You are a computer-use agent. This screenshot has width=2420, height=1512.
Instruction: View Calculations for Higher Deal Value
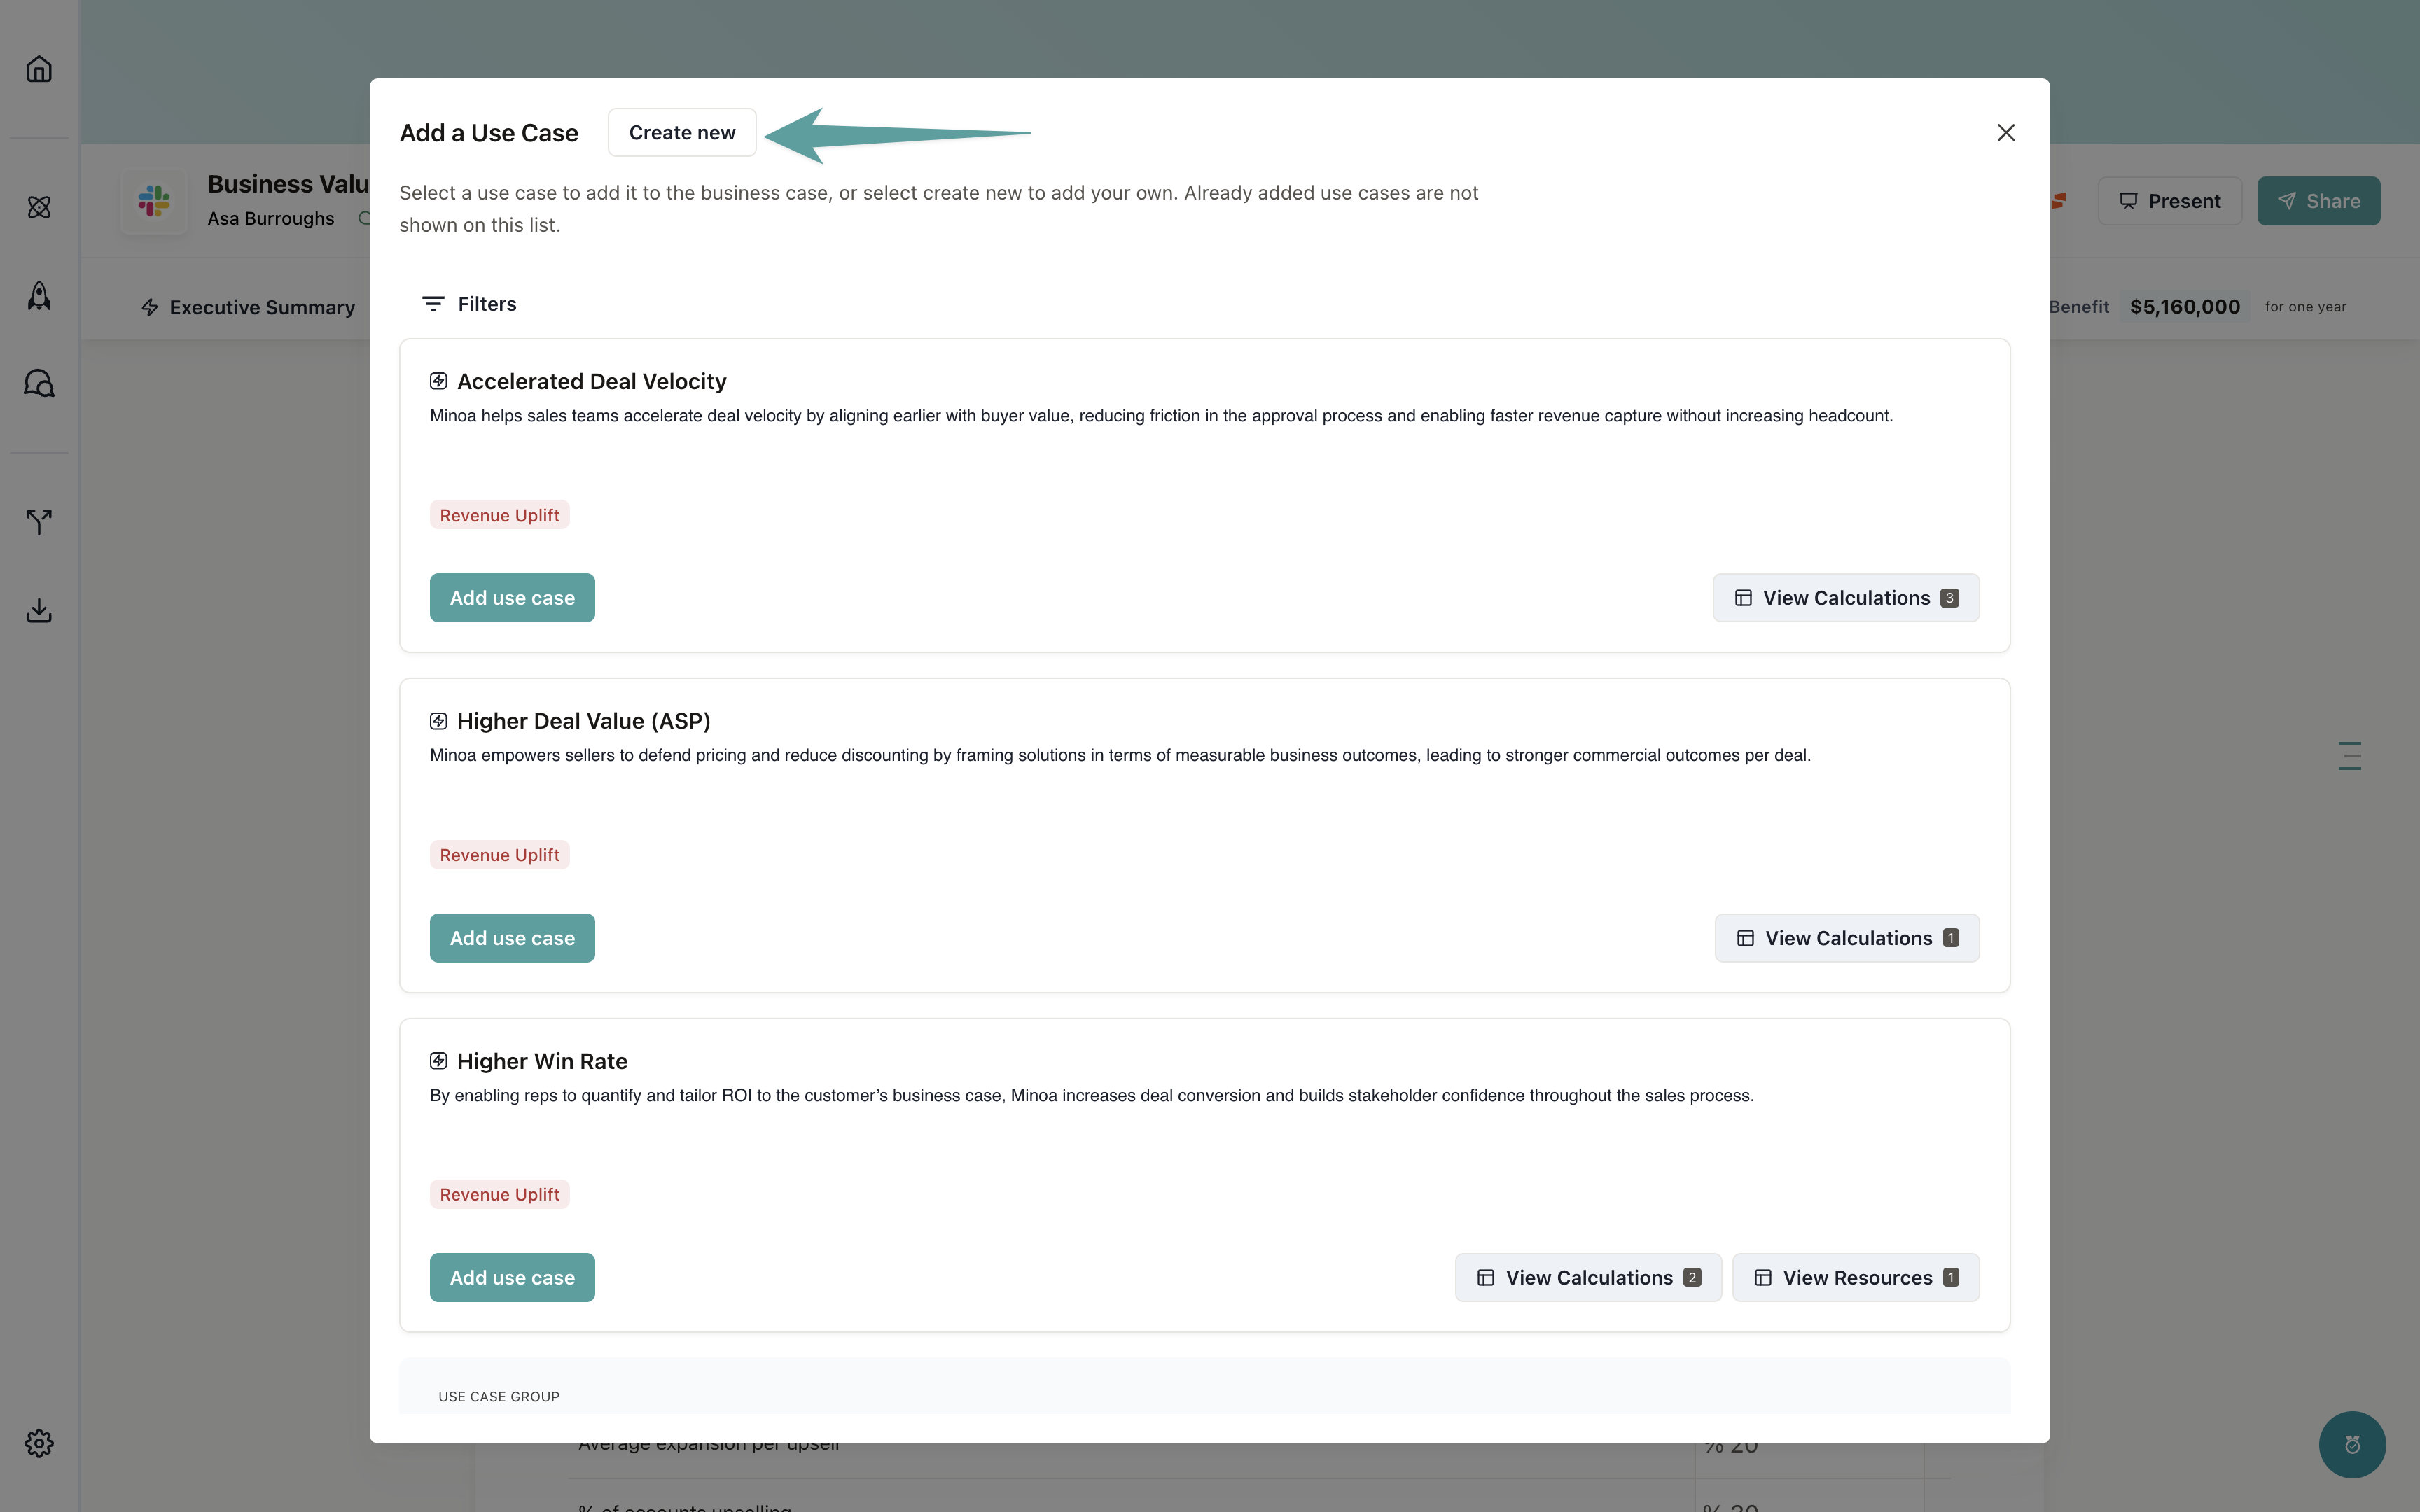click(1846, 938)
